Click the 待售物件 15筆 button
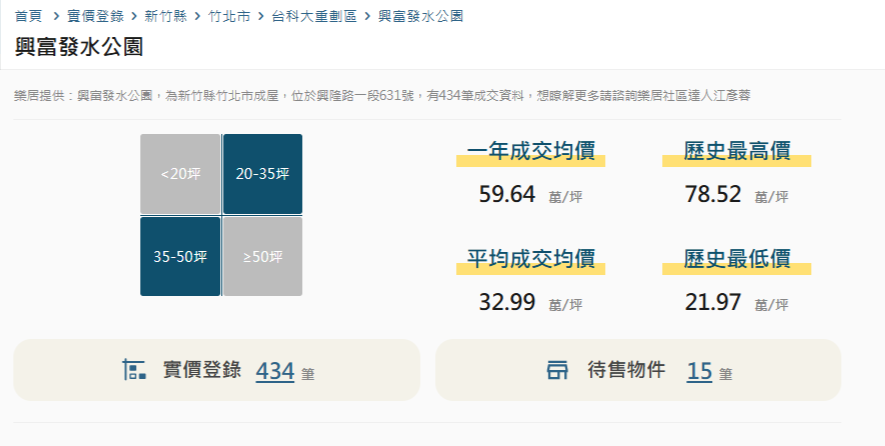885x446 pixels. (x=638, y=370)
